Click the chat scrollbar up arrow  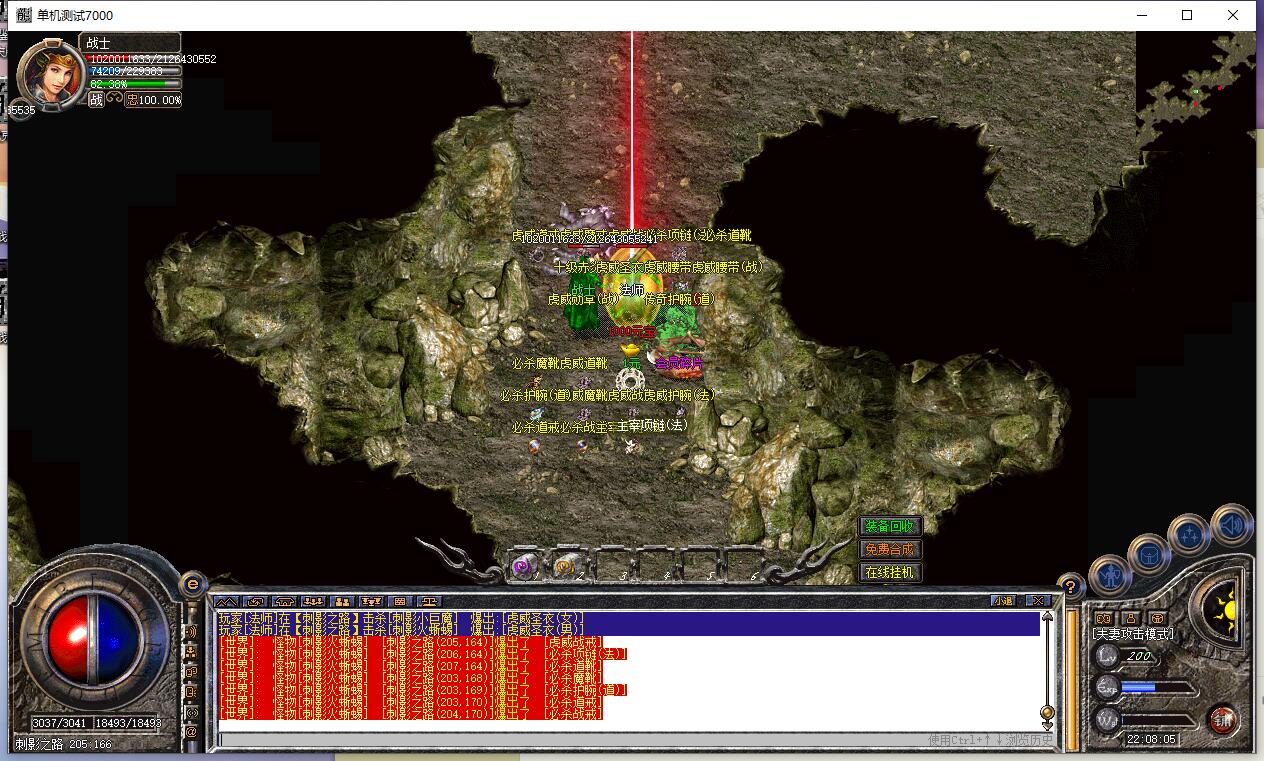pos(1047,615)
